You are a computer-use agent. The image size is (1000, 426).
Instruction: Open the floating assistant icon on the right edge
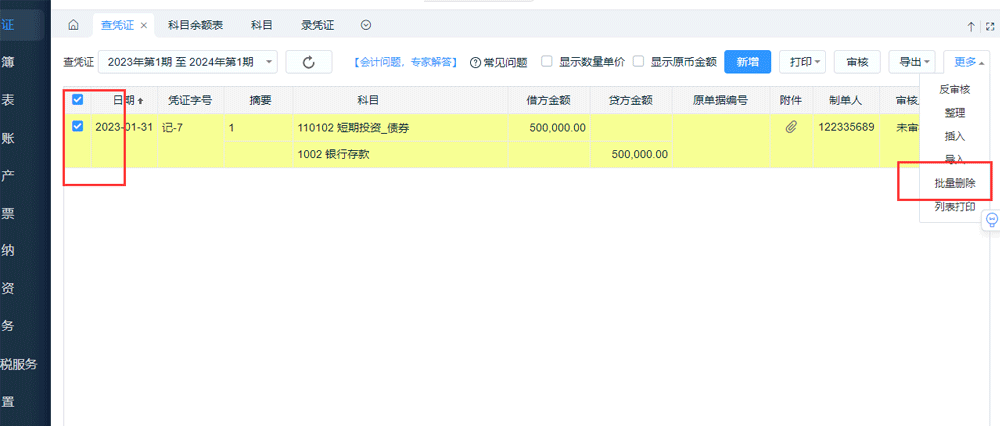(x=992, y=219)
